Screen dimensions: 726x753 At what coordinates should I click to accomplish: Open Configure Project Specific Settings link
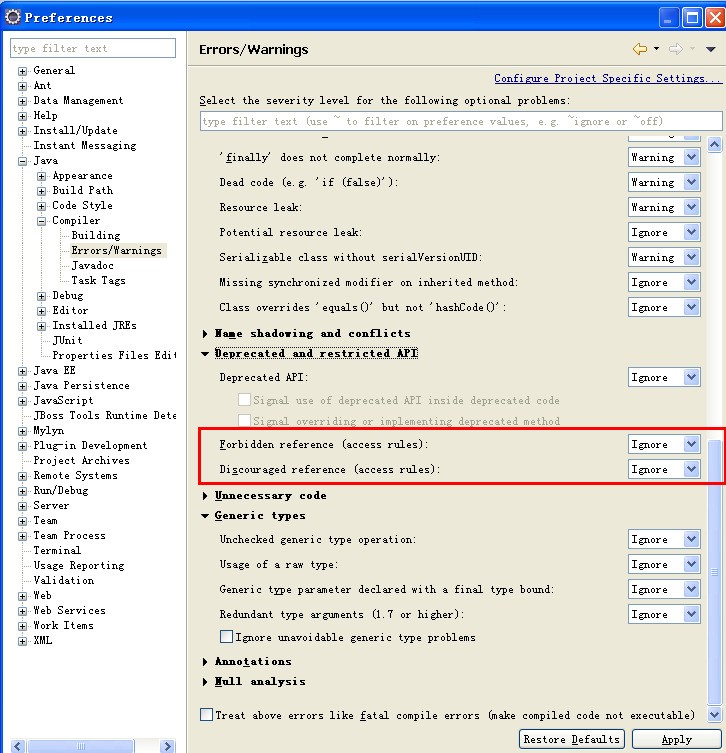[x=607, y=78]
